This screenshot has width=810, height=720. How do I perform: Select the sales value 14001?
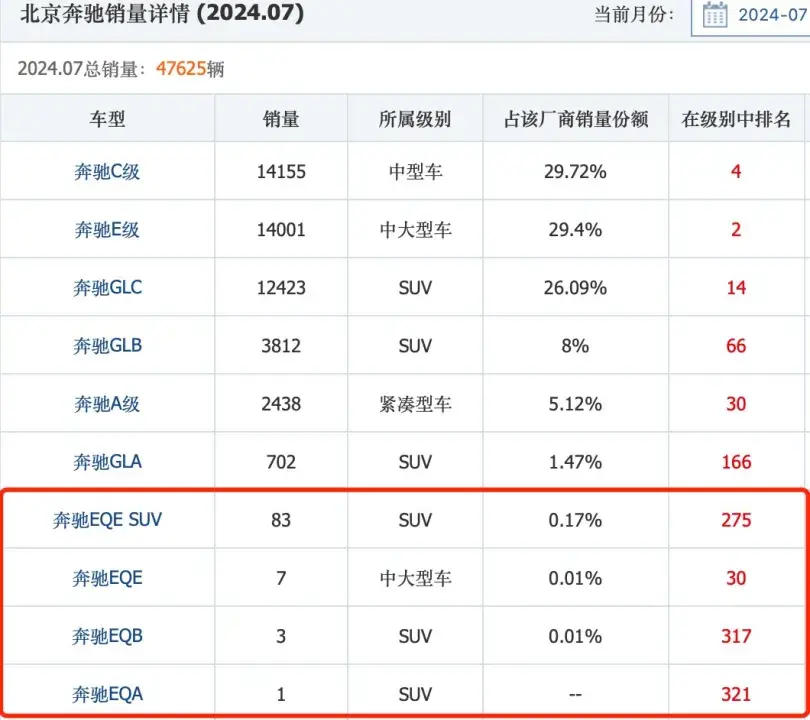tap(281, 229)
